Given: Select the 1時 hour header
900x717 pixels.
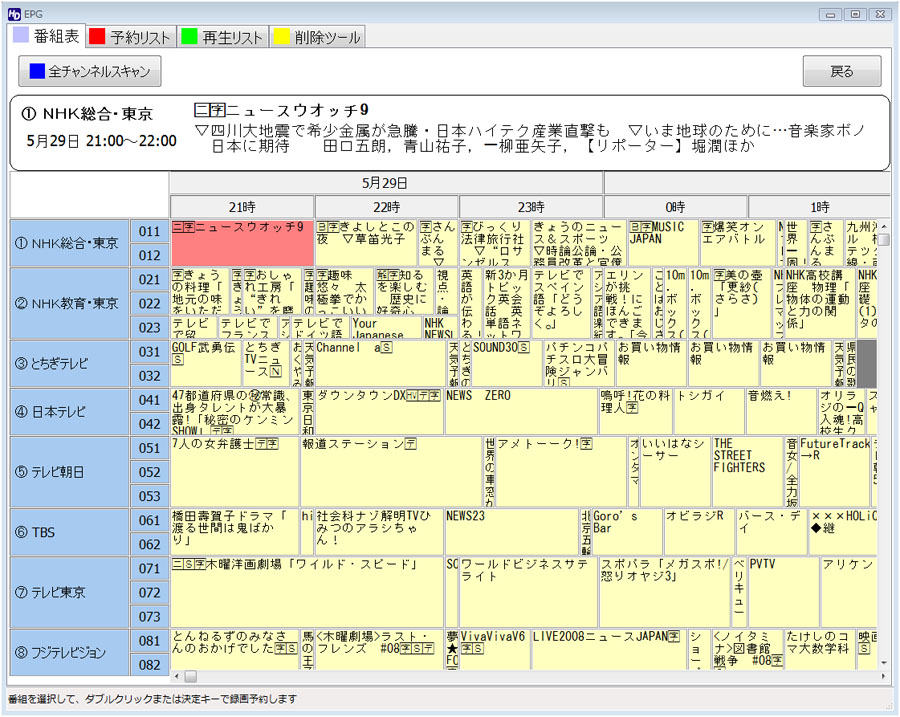Looking at the screenshot, I should (820, 207).
